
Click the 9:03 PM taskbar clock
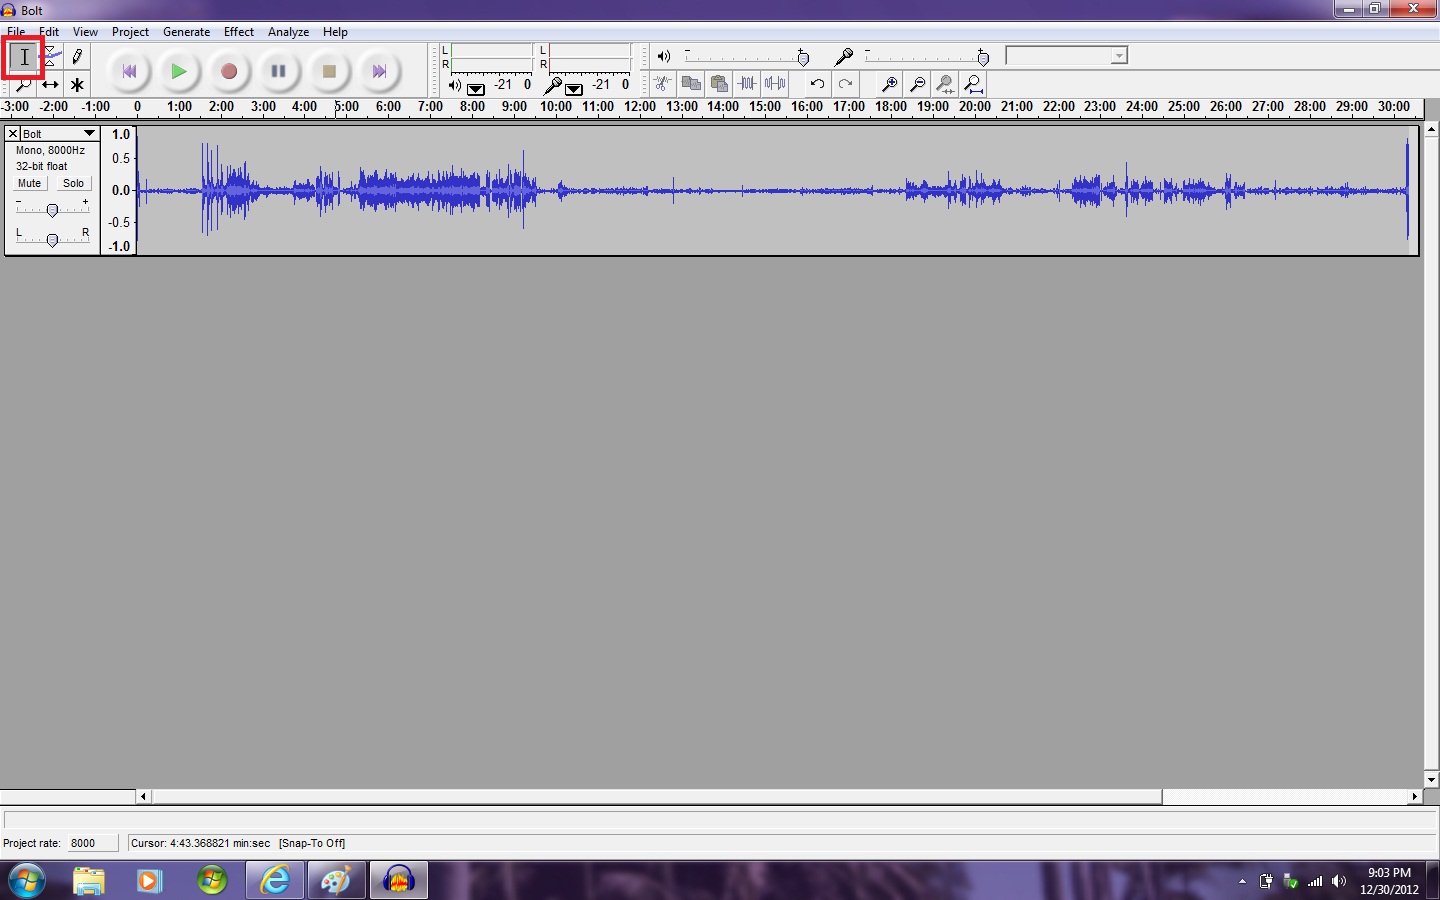tap(1389, 872)
